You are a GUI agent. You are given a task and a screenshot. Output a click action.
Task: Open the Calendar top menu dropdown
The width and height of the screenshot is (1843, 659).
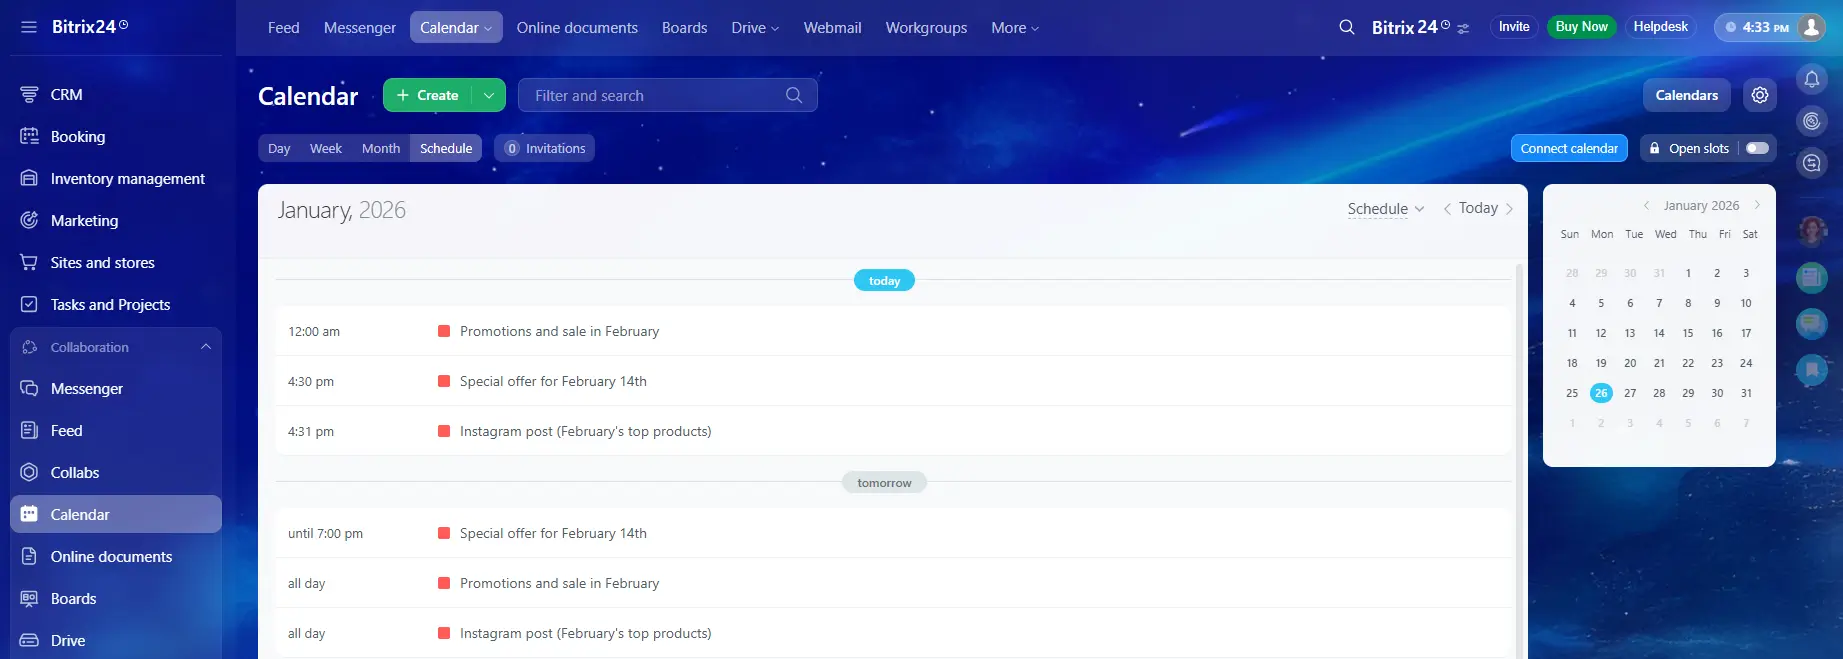point(456,27)
